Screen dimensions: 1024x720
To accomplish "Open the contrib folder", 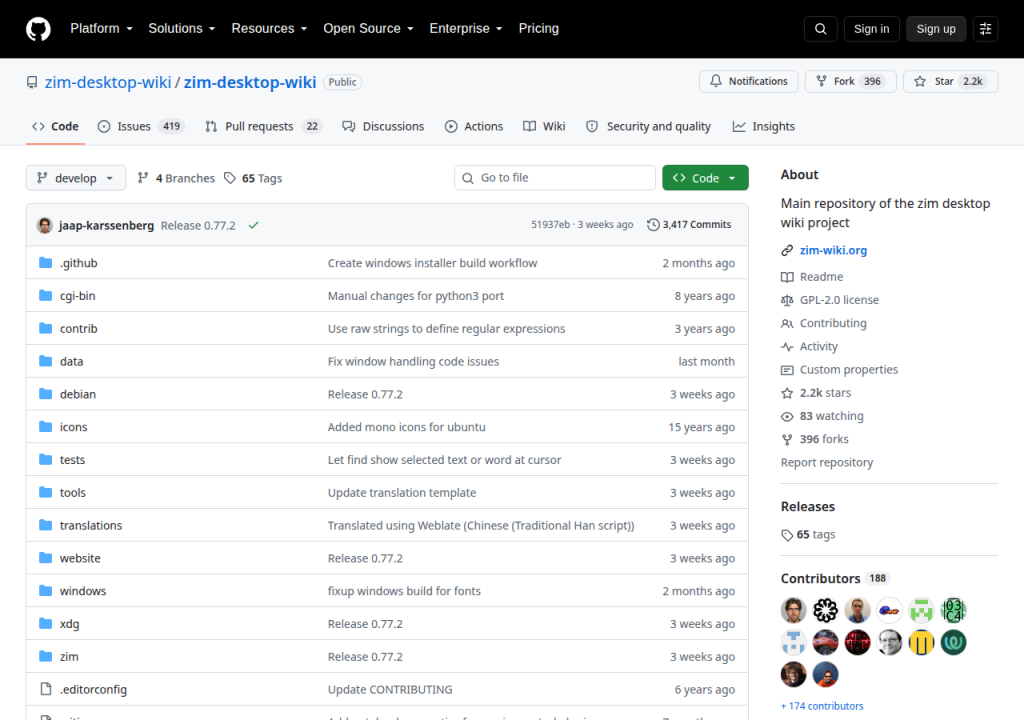I will pos(78,329).
